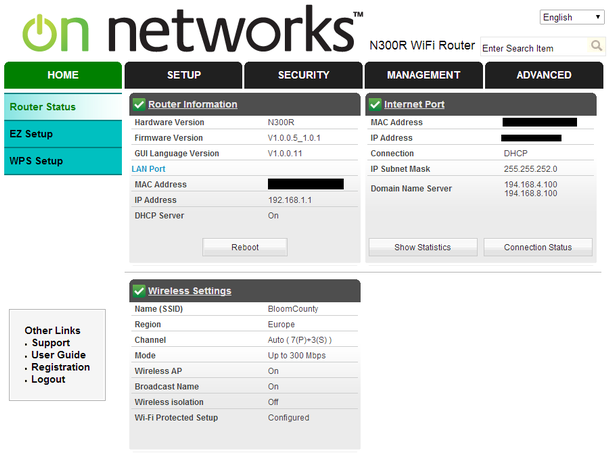The height and width of the screenshot is (467, 610).
Task: Open the HOME tab
Action: (x=63, y=75)
